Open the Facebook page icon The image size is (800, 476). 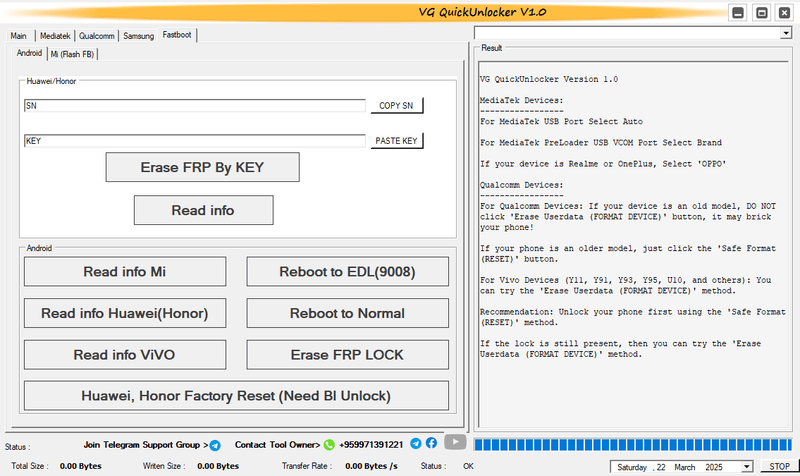[x=431, y=443]
